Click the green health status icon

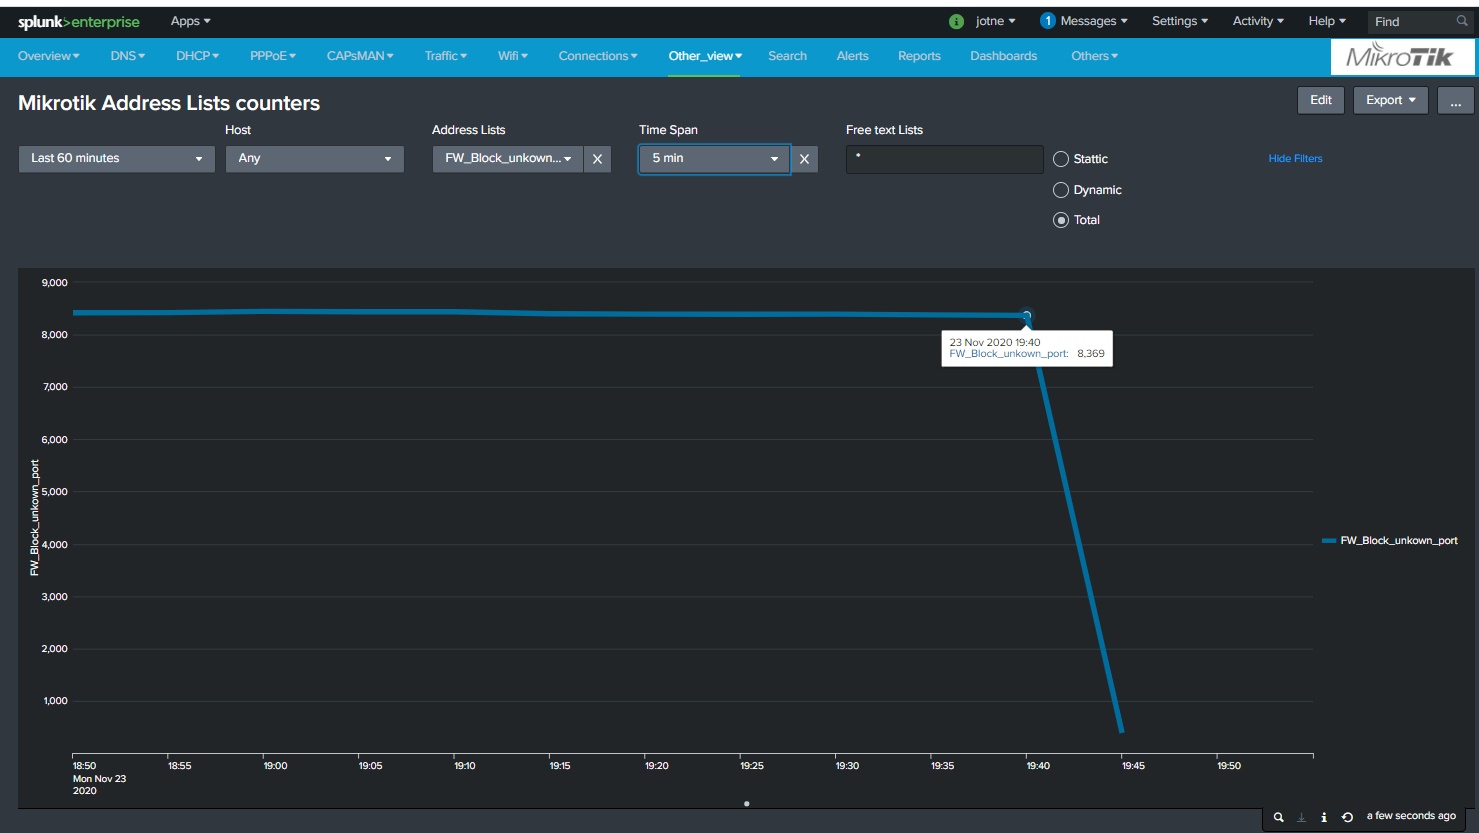tap(956, 21)
